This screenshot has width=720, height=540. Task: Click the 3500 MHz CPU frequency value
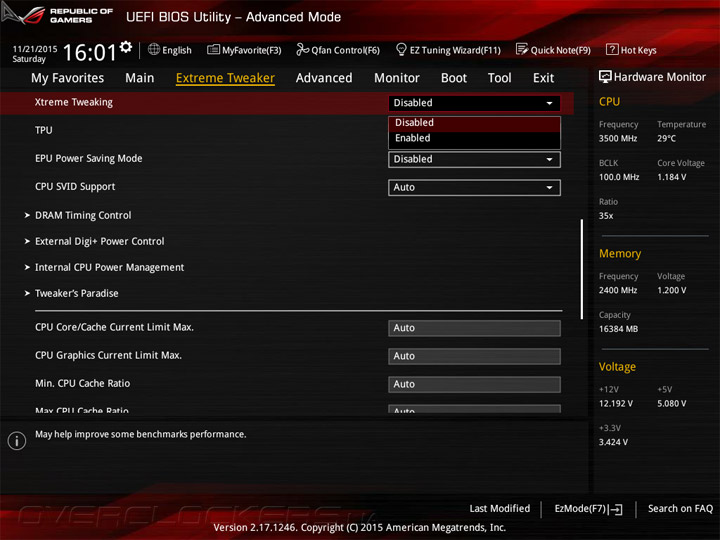618,139
